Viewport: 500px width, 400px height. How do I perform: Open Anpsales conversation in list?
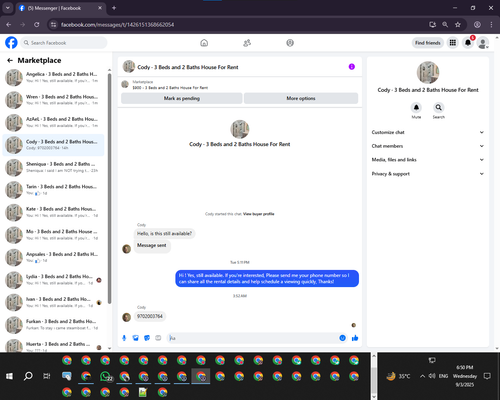coord(53,257)
